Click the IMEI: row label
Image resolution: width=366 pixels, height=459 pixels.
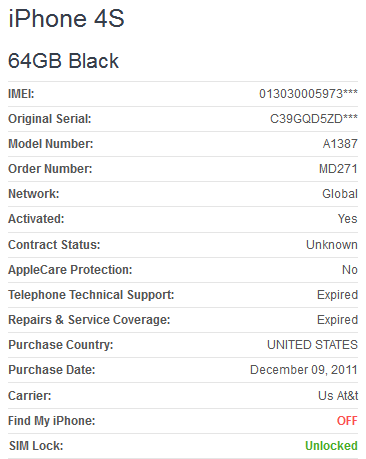pyautogui.click(x=21, y=94)
